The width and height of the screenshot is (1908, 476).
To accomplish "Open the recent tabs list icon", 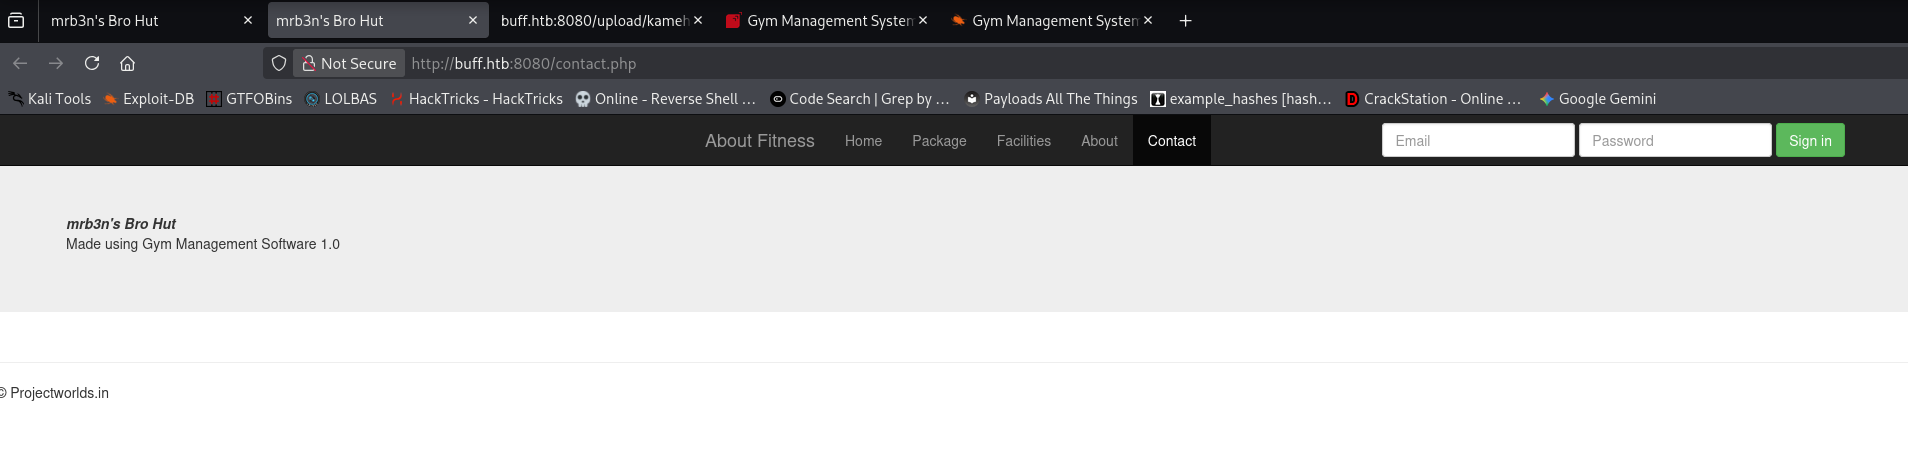I will [16, 21].
